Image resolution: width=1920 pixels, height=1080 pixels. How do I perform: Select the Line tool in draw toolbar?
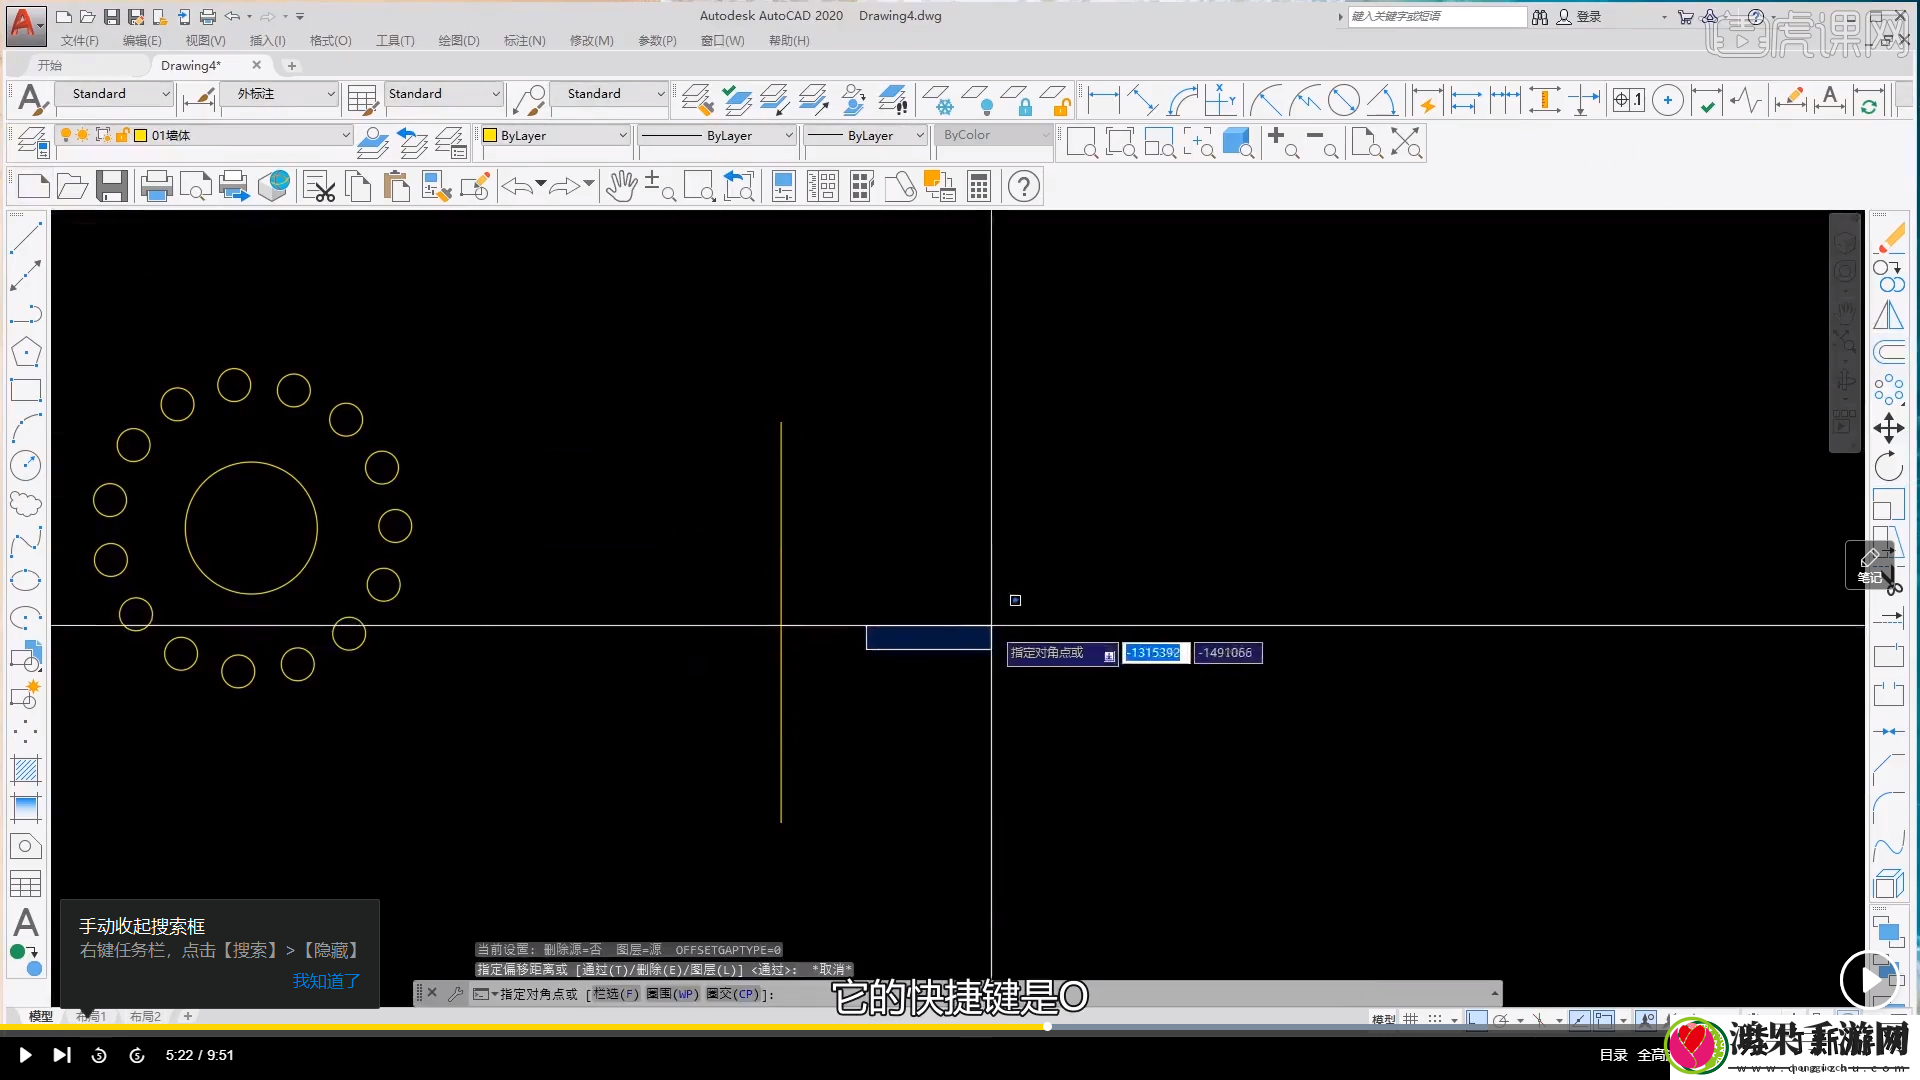pyautogui.click(x=26, y=237)
